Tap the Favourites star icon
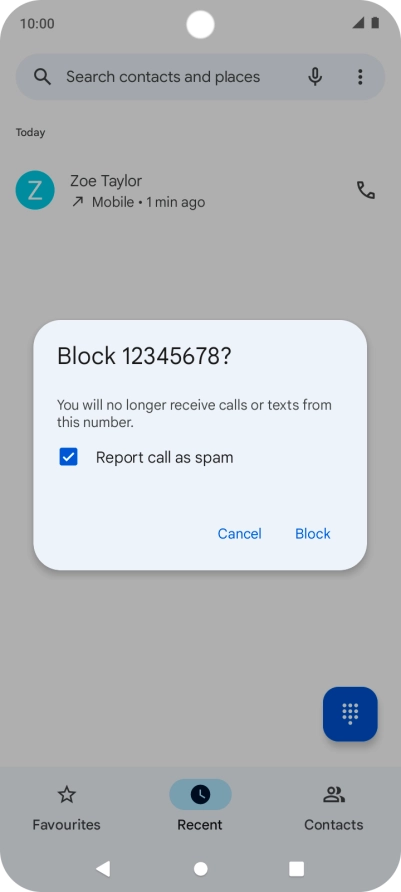Image resolution: width=401 pixels, height=892 pixels. tap(67, 794)
